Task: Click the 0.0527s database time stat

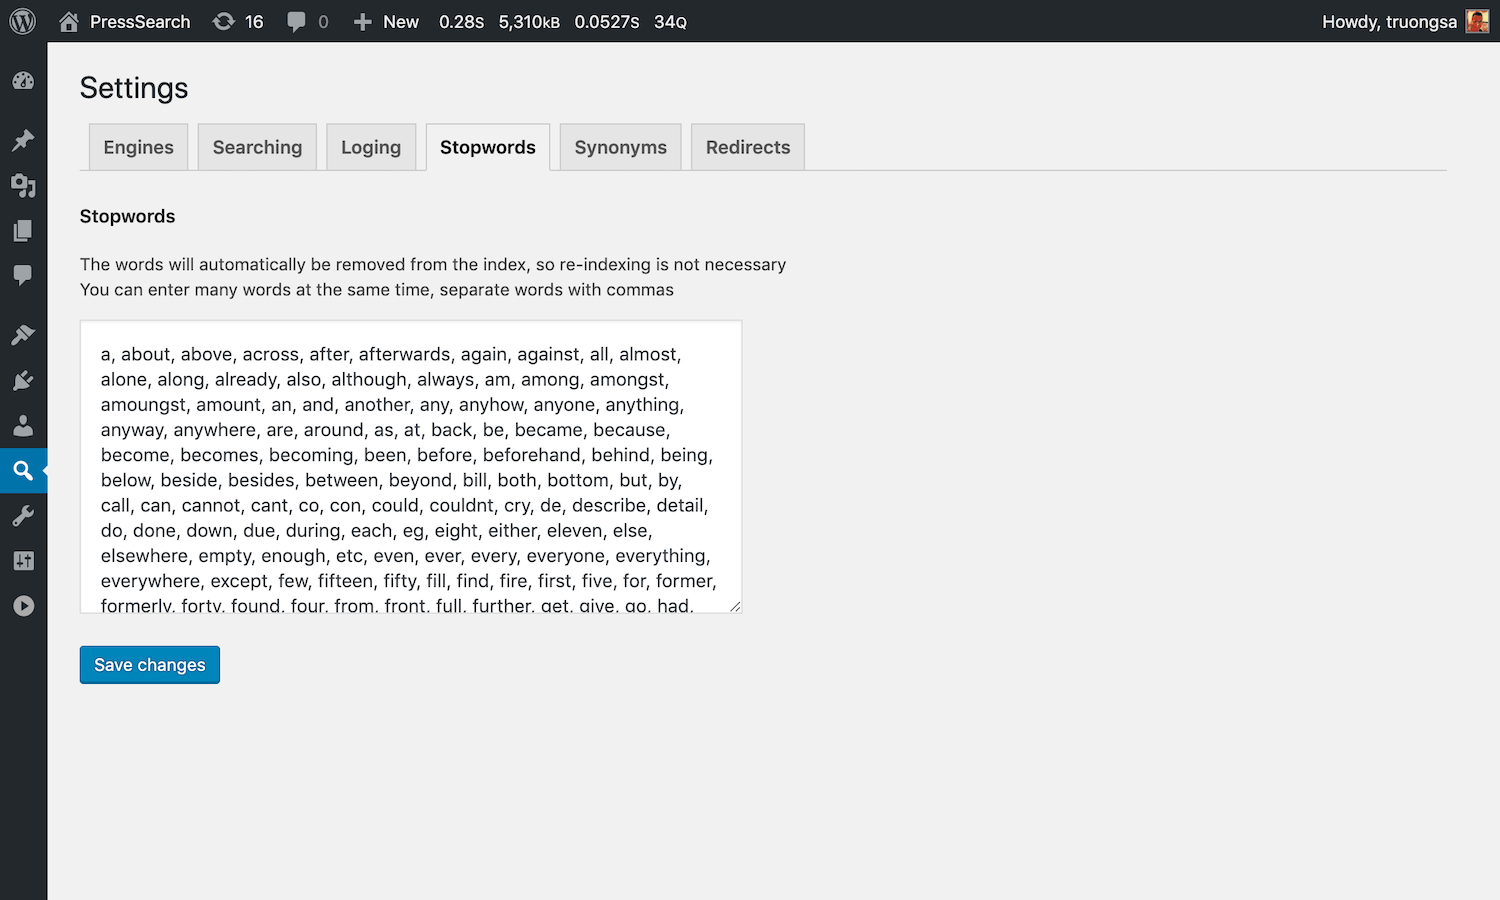Action: (607, 21)
